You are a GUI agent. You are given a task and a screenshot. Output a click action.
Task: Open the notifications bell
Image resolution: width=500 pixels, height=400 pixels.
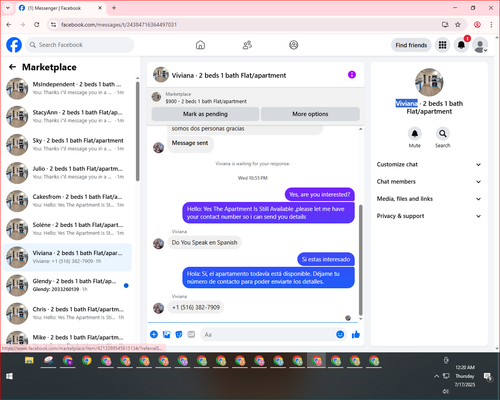(x=461, y=45)
